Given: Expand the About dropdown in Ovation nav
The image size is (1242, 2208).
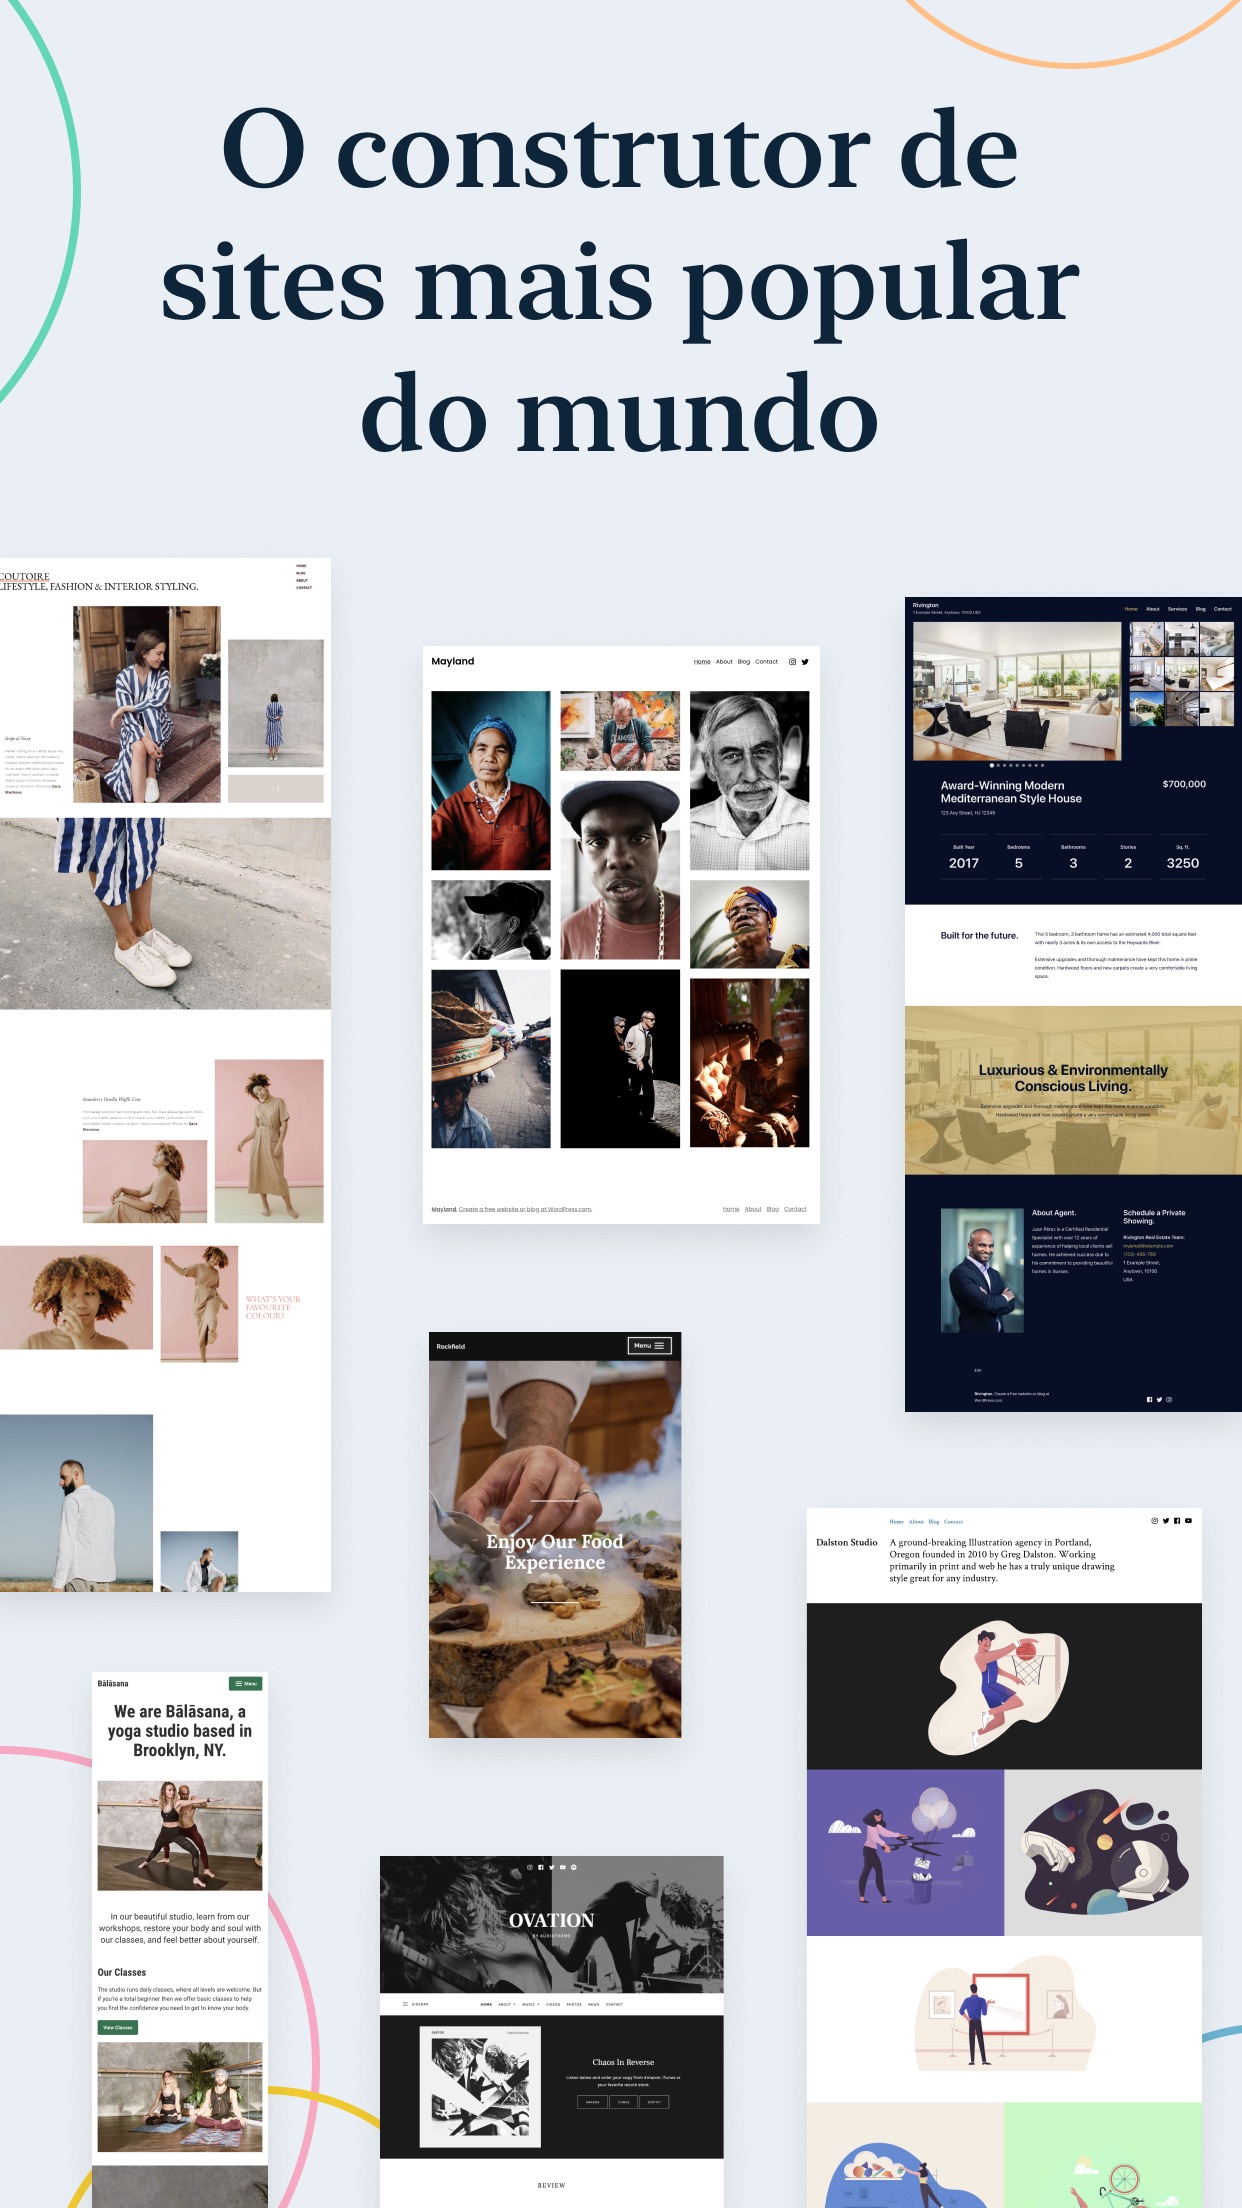Looking at the screenshot, I should (507, 2004).
